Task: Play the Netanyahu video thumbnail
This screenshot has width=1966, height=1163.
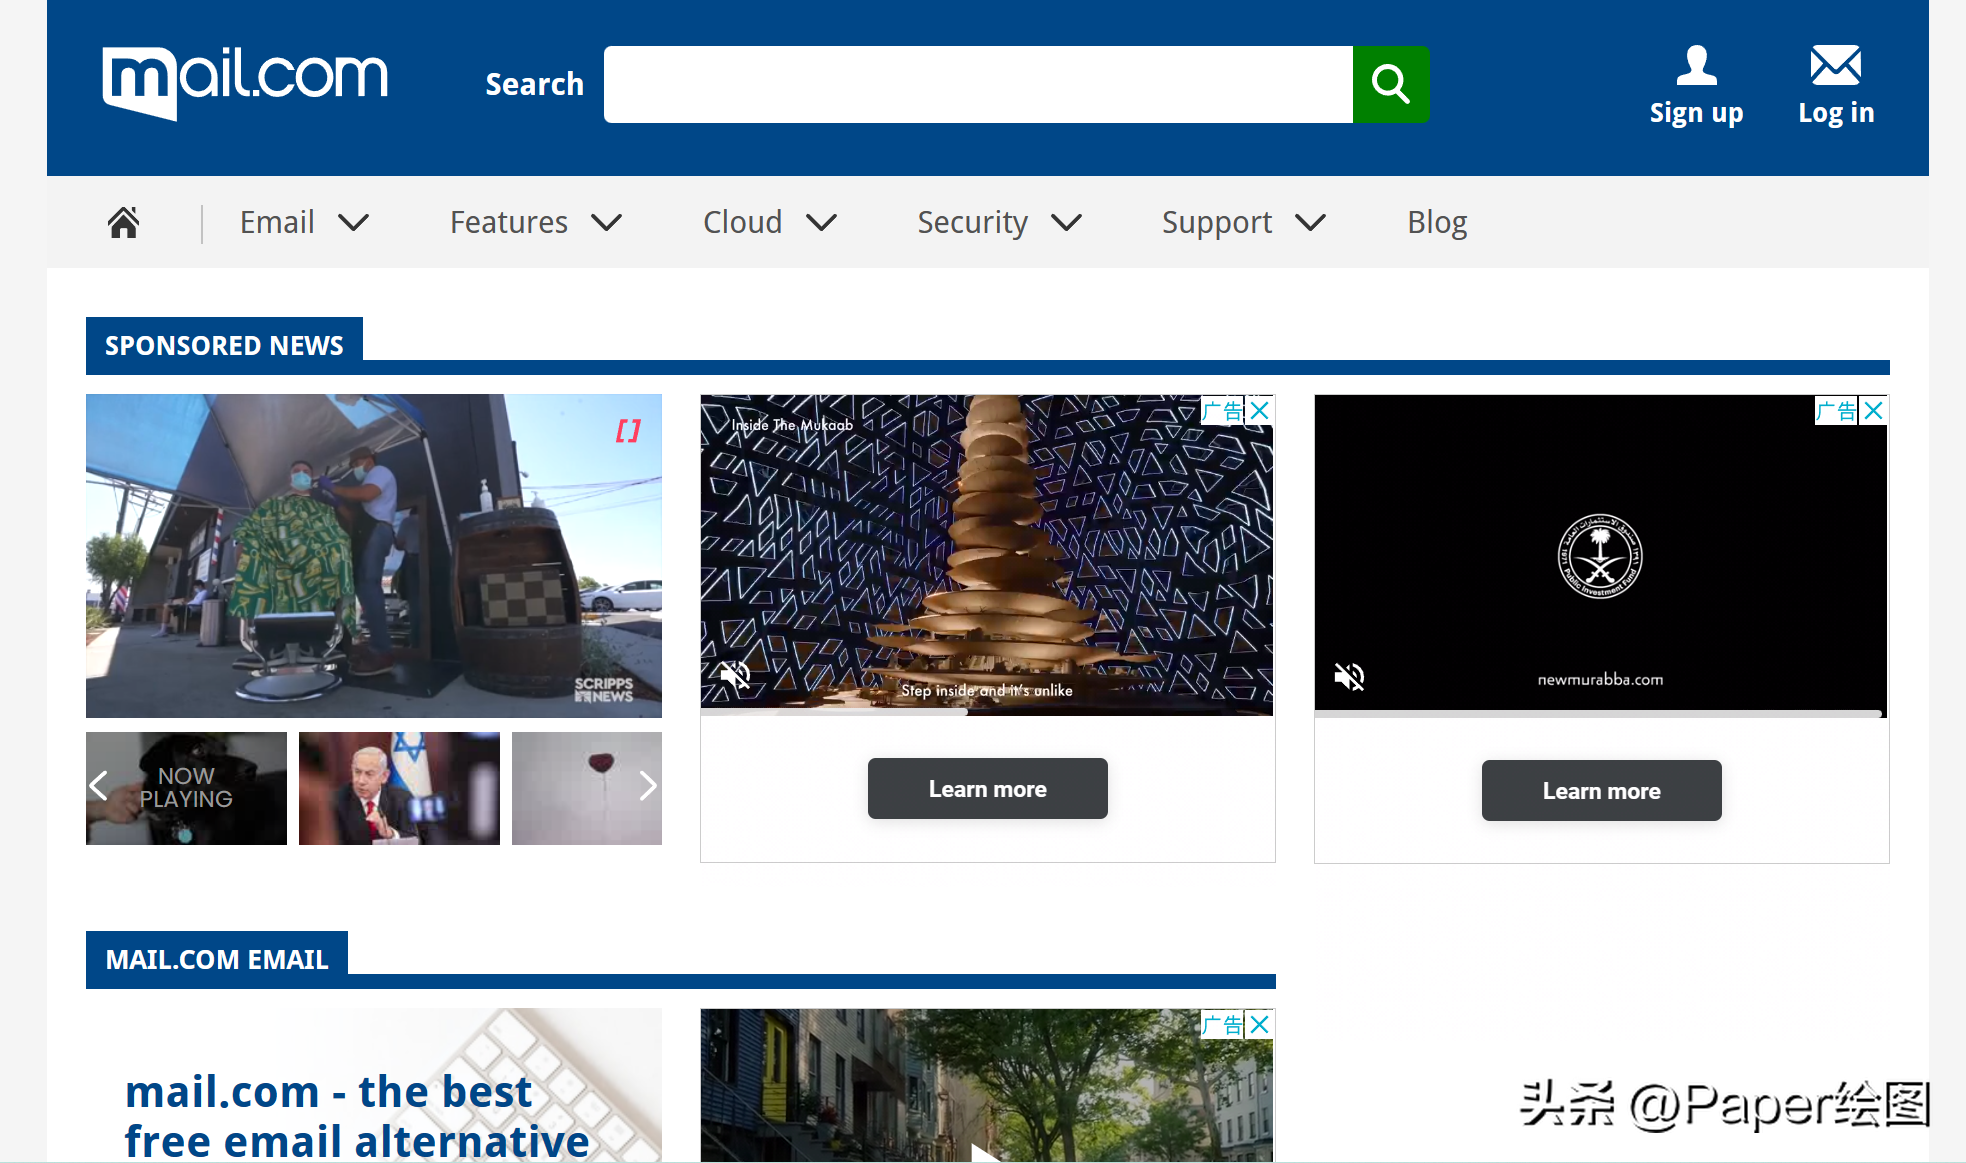Action: tap(399, 788)
